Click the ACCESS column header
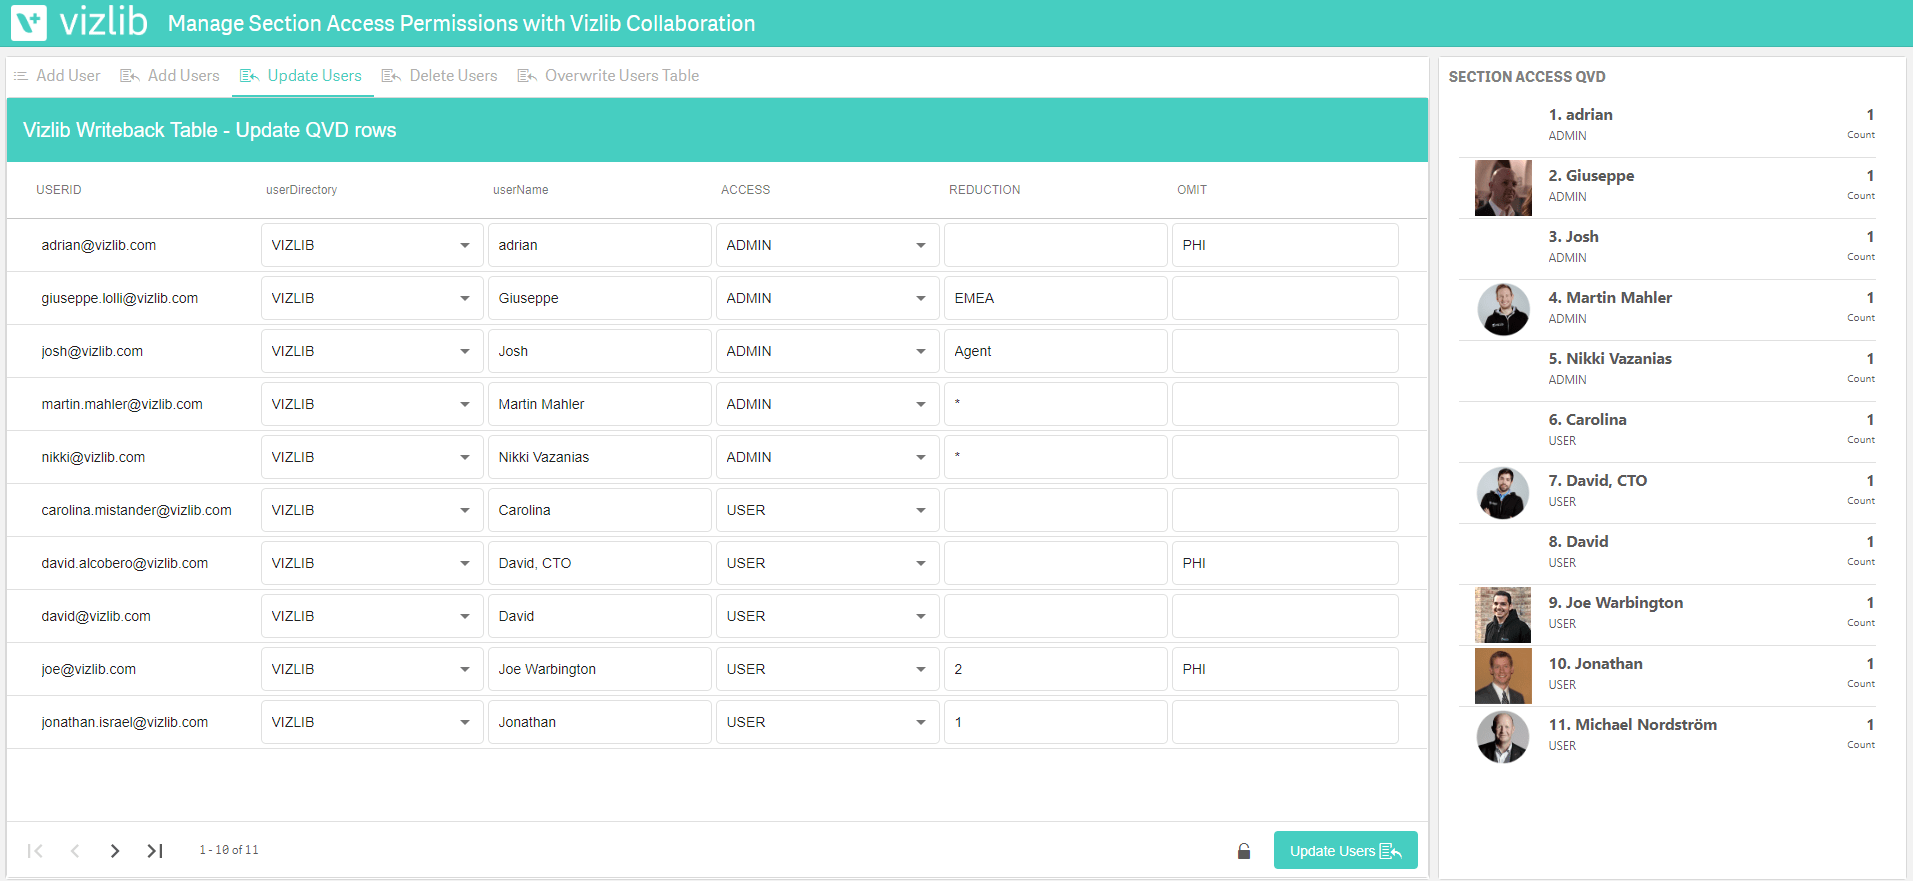1913x881 pixels. (x=745, y=190)
